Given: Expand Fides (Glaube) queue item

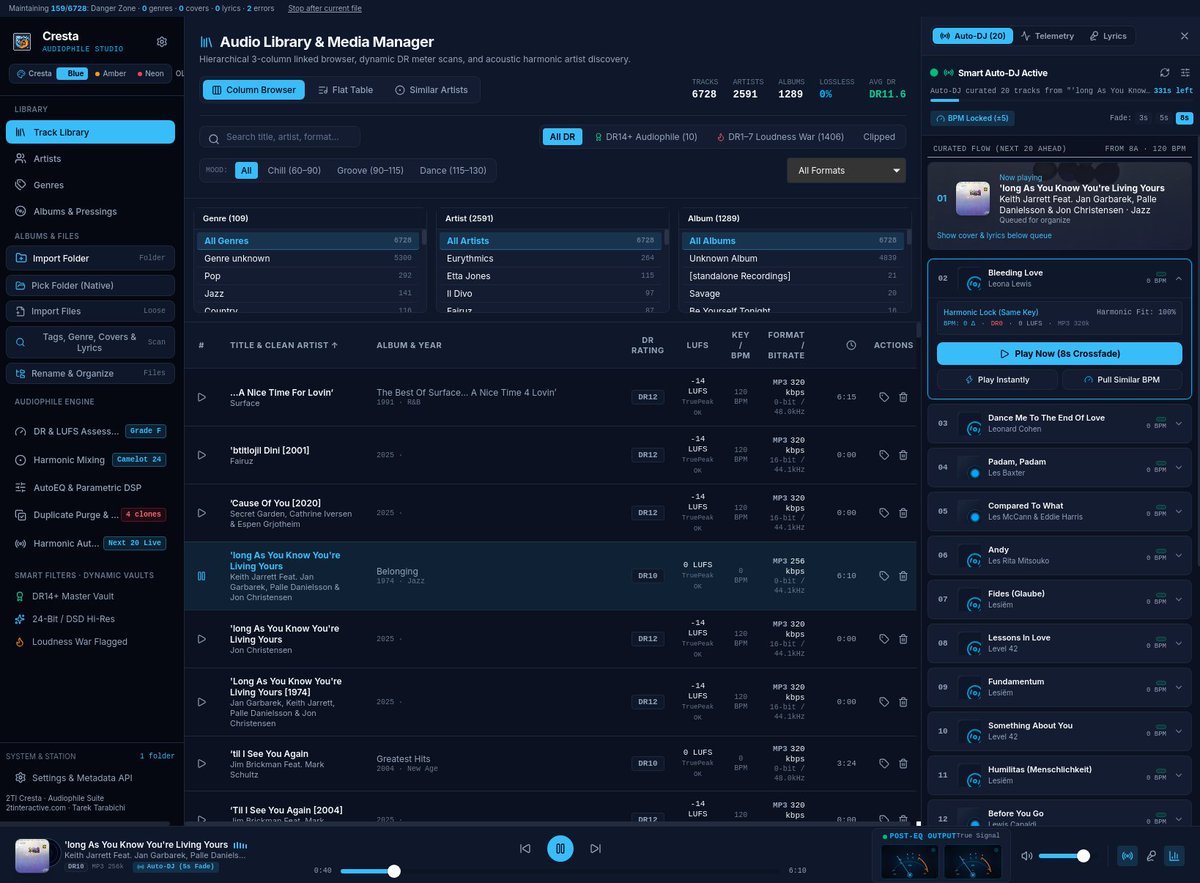Looking at the screenshot, I should click(x=1178, y=599).
